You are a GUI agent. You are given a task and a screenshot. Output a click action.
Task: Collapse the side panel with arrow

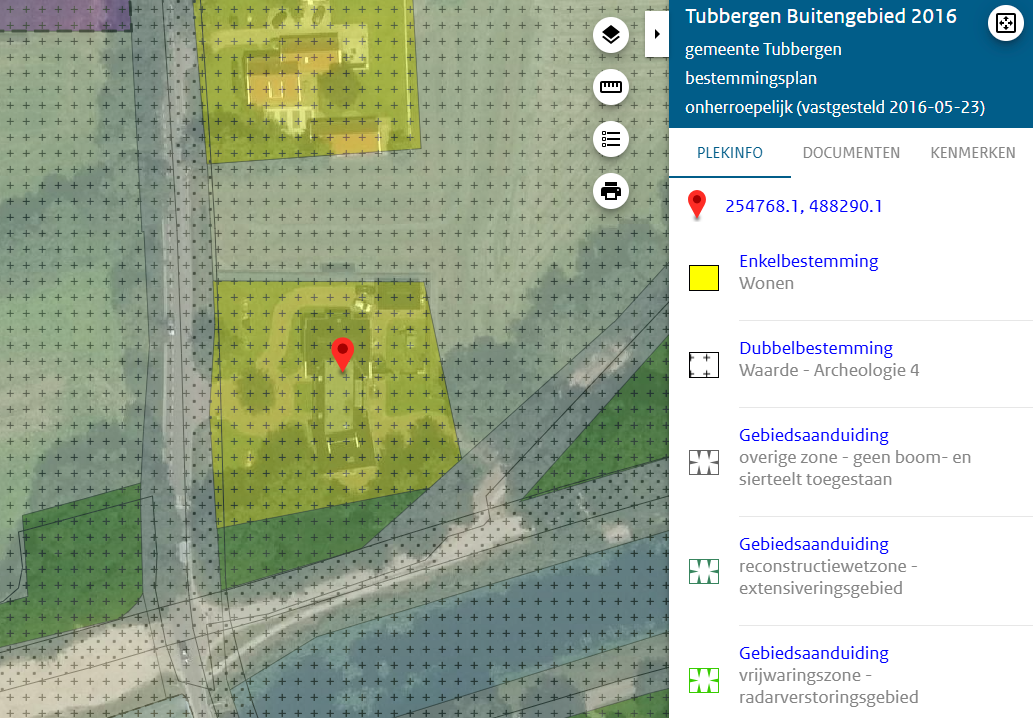(657, 34)
